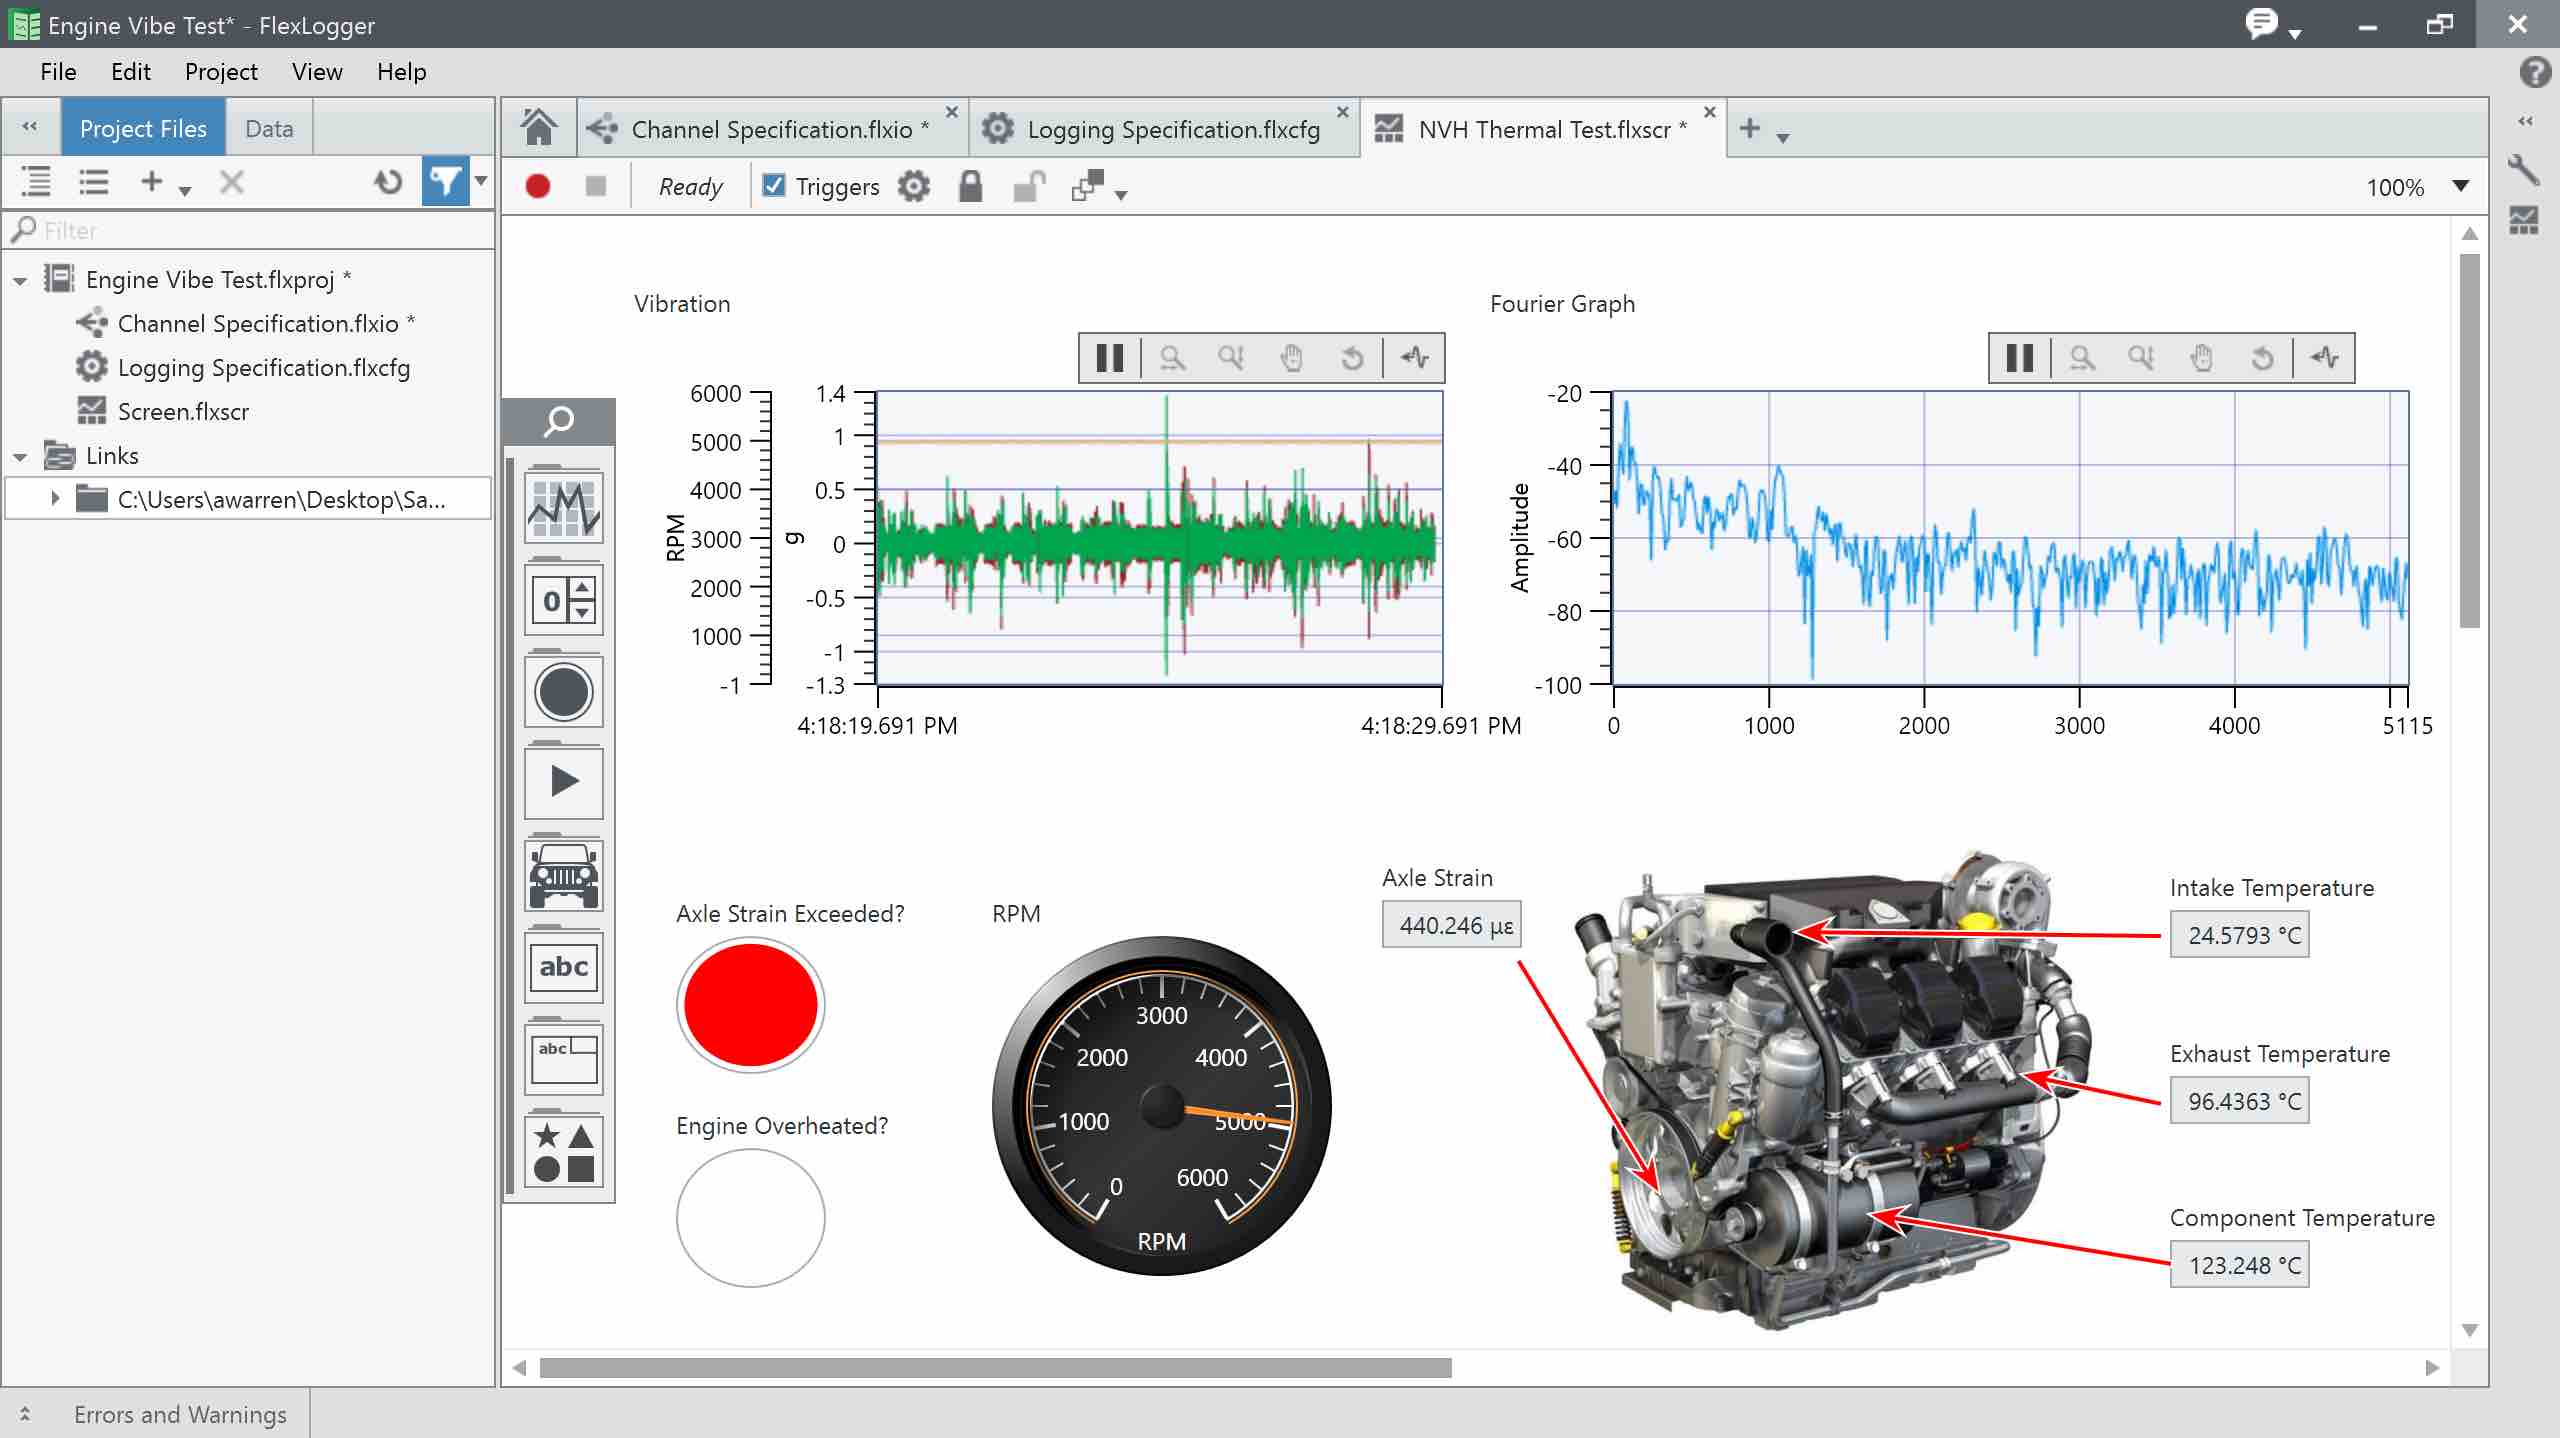This screenshot has width=2560, height=1438.
Task: Switch to the Logging Specification.flxcfg tab
Action: pos(1172,130)
